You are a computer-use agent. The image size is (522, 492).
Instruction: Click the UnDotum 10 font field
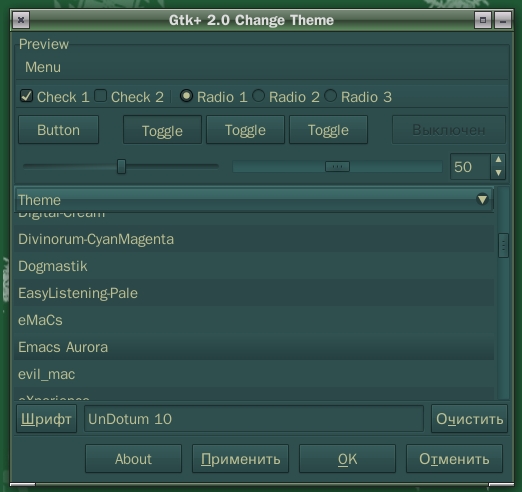point(254,419)
